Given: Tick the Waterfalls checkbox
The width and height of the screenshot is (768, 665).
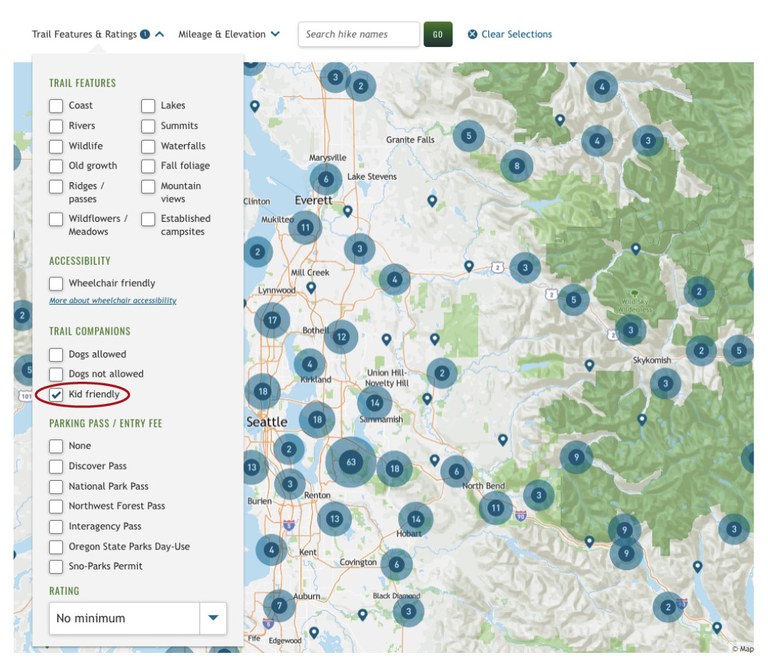Looking at the screenshot, I should point(148,146).
